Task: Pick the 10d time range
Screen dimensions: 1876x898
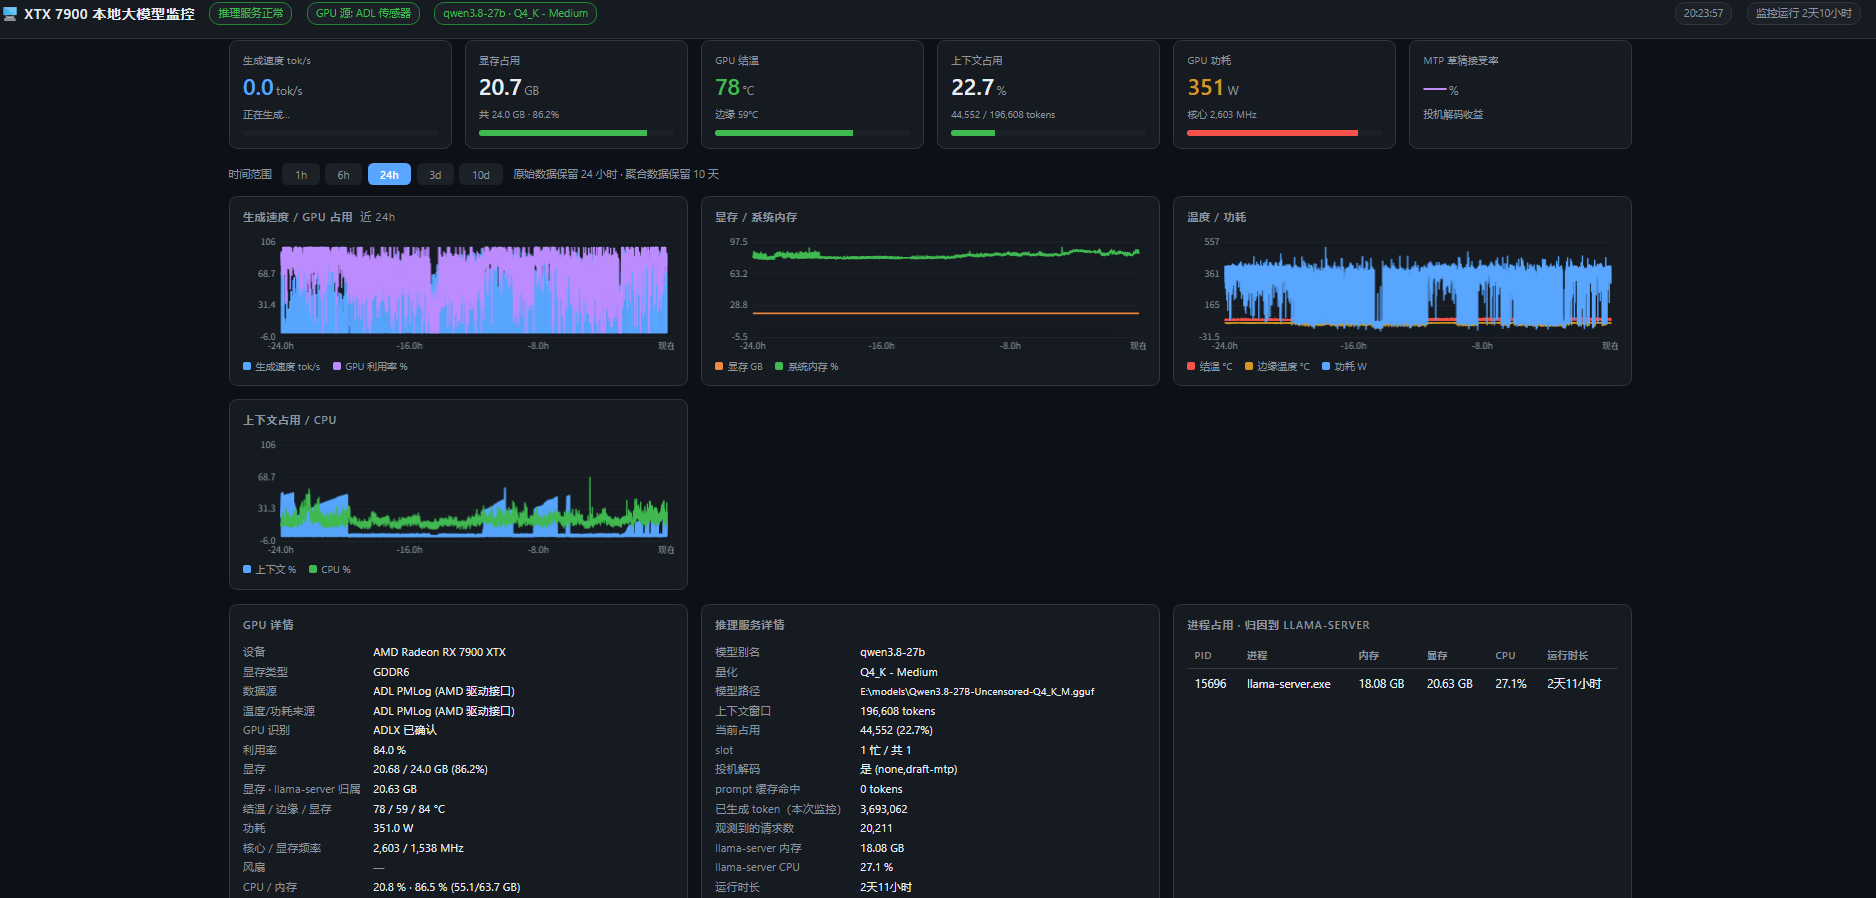Action: click(x=481, y=175)
